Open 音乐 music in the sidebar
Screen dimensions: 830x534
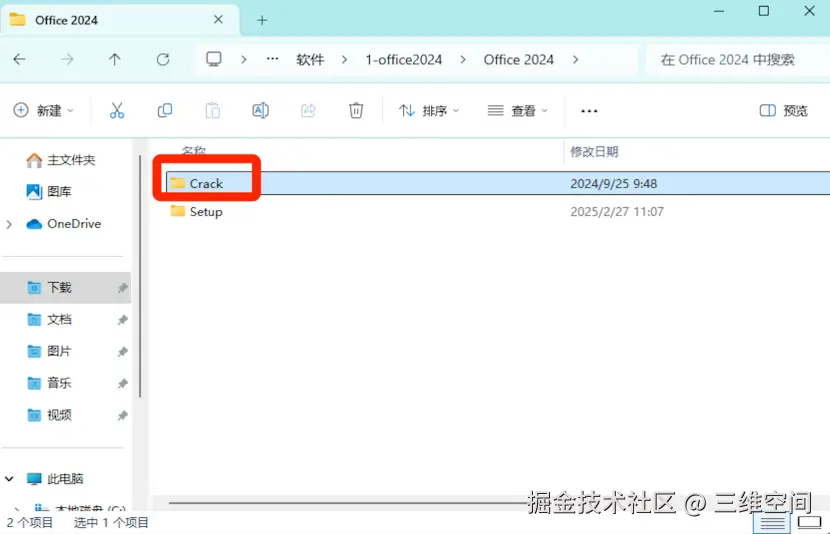[x=49, y=383]
